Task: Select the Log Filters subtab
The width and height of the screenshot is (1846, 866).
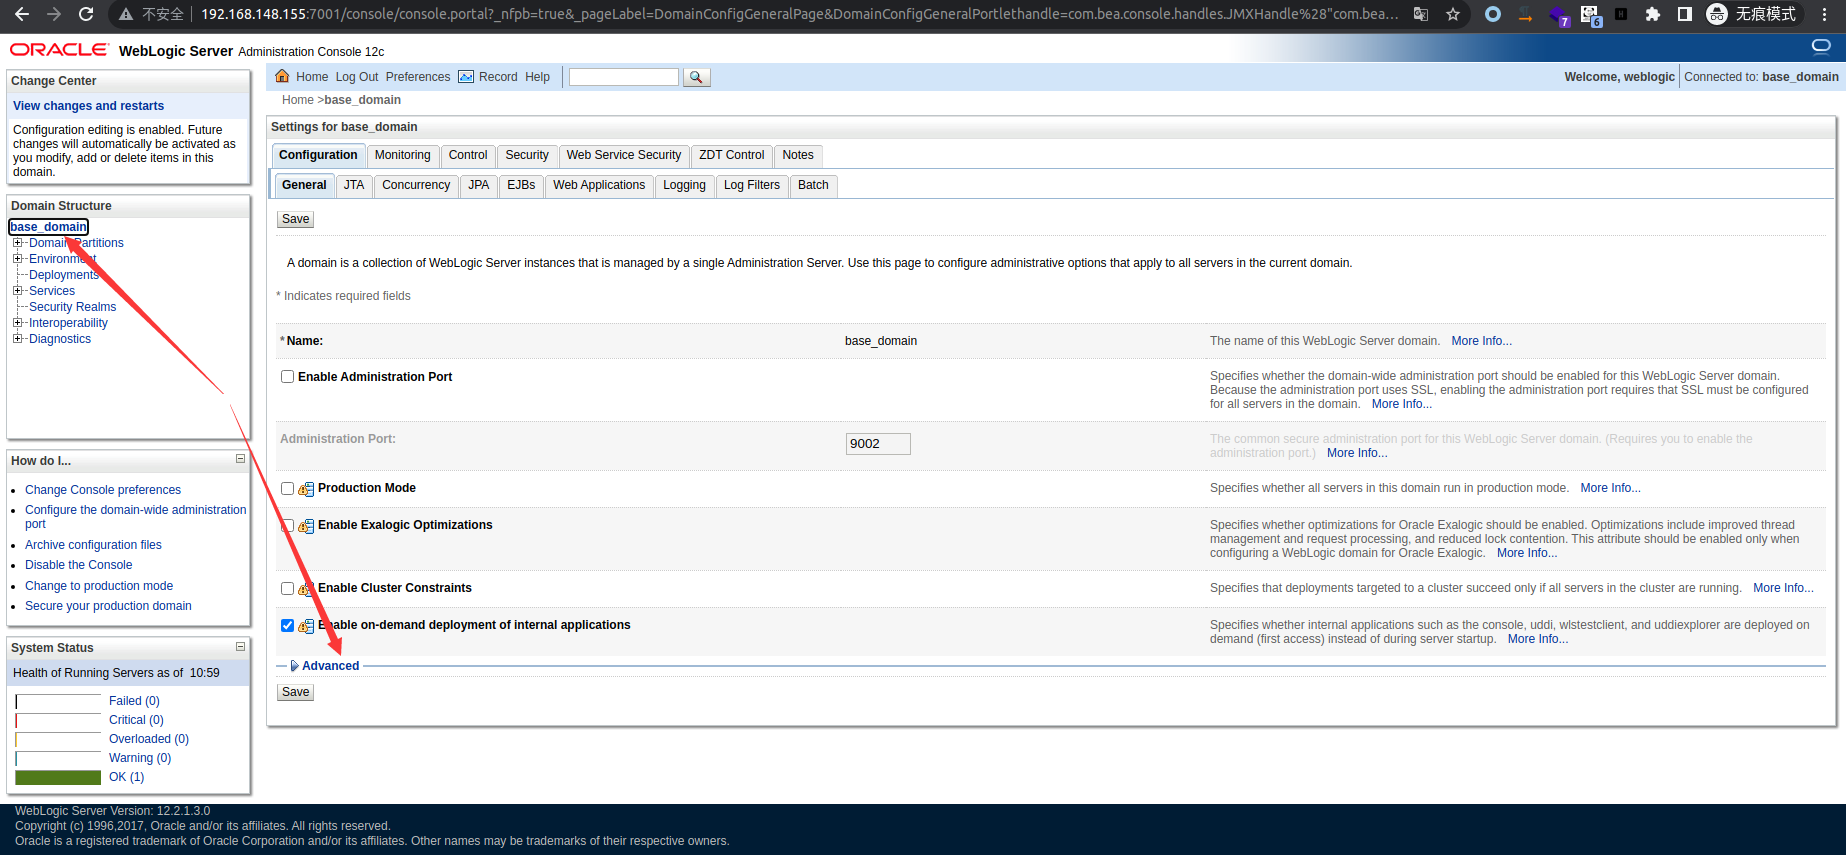Action: click(x=751, y=185)
